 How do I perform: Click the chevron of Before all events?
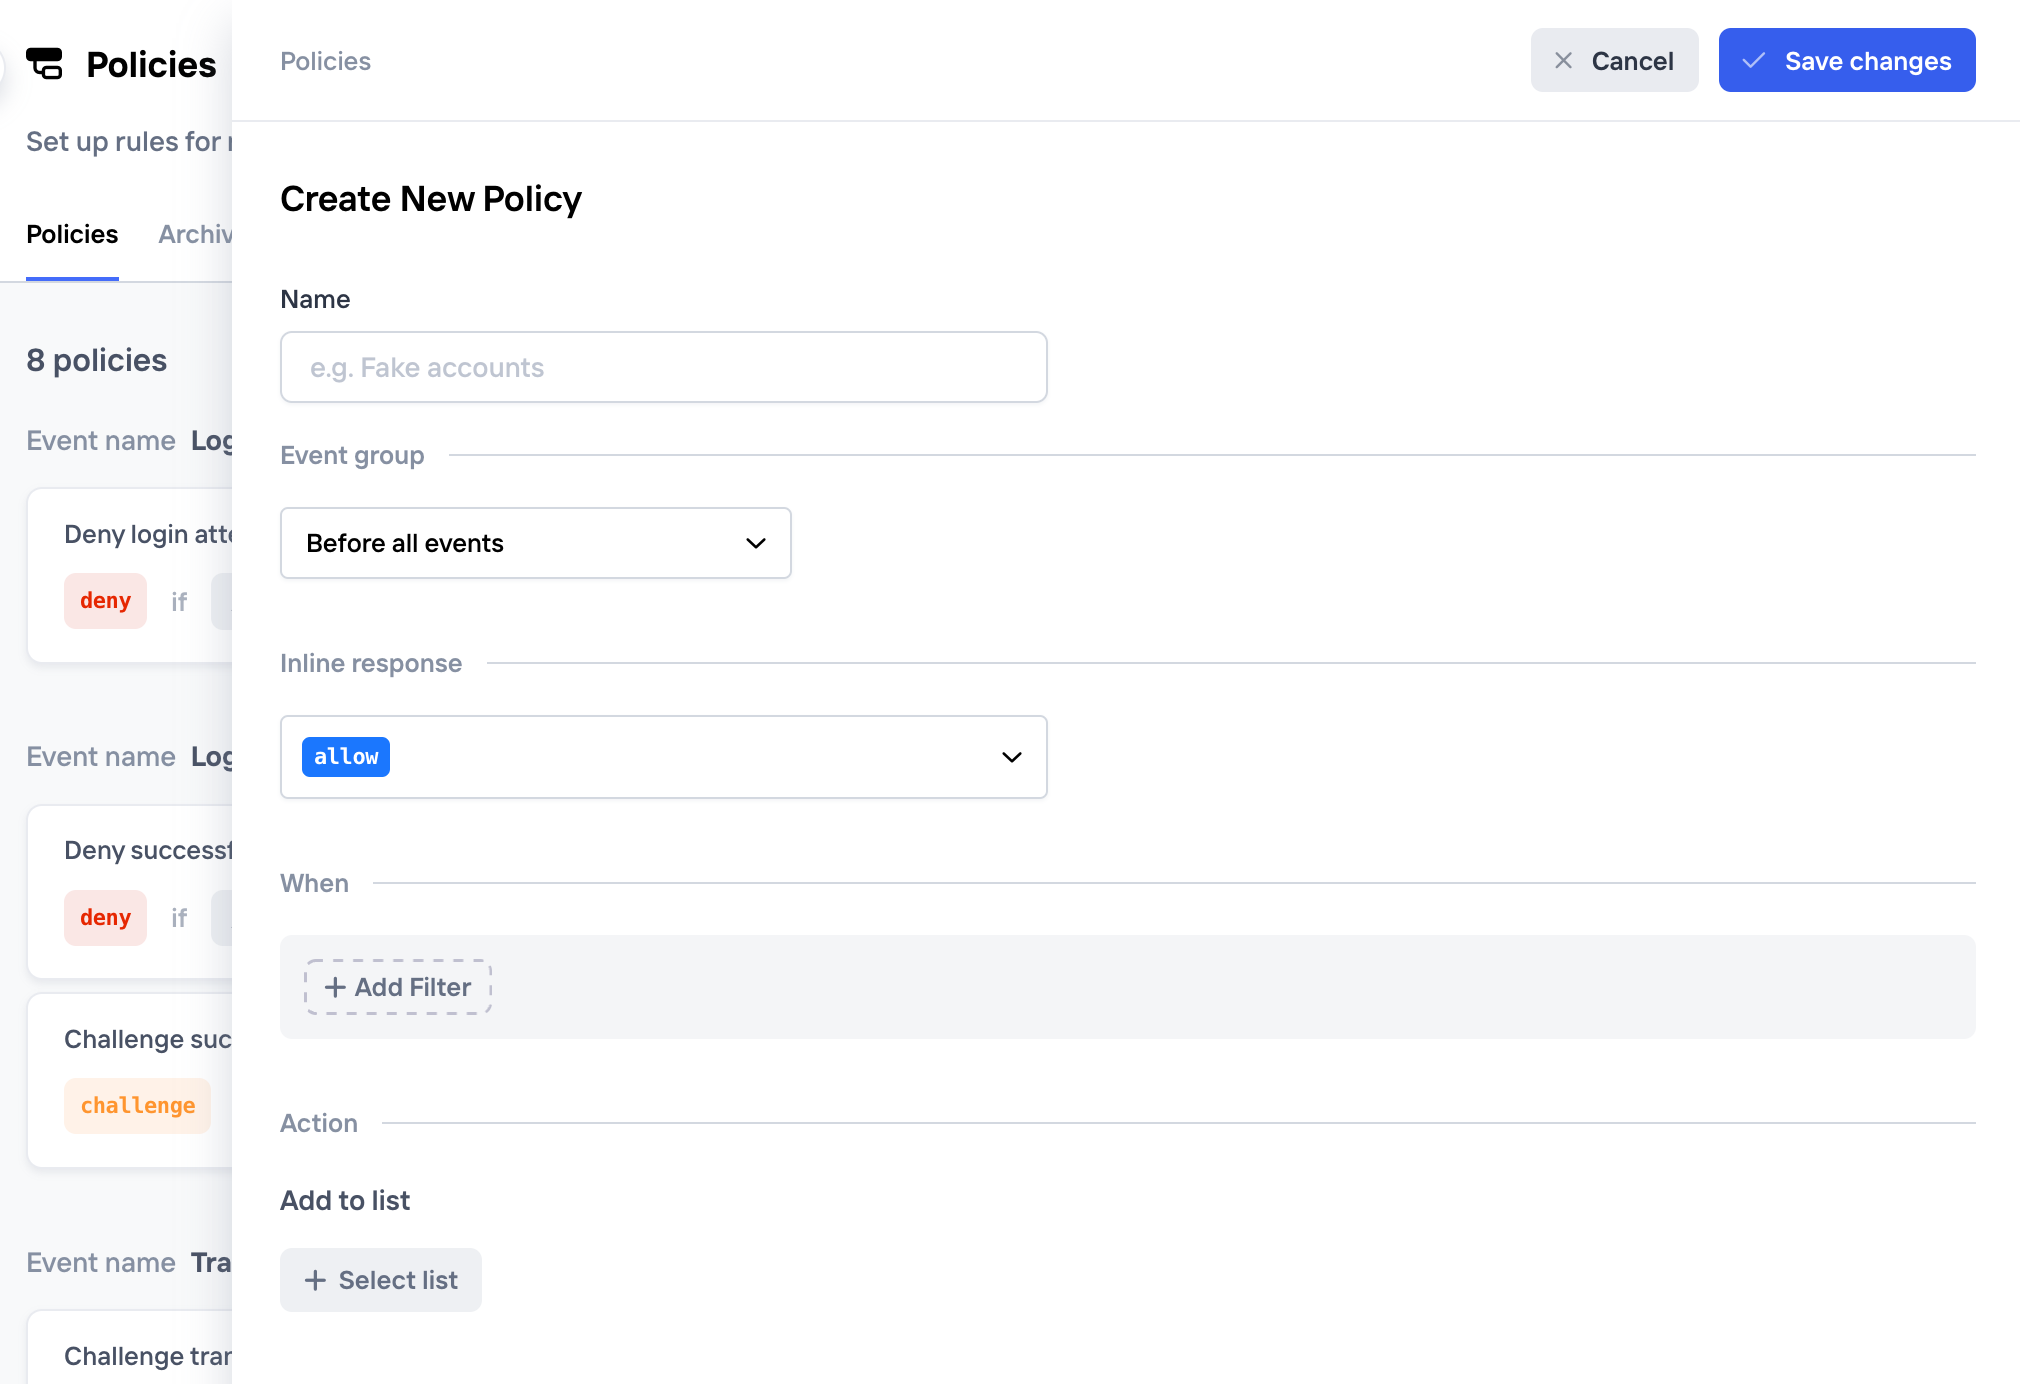coord(756,543)
